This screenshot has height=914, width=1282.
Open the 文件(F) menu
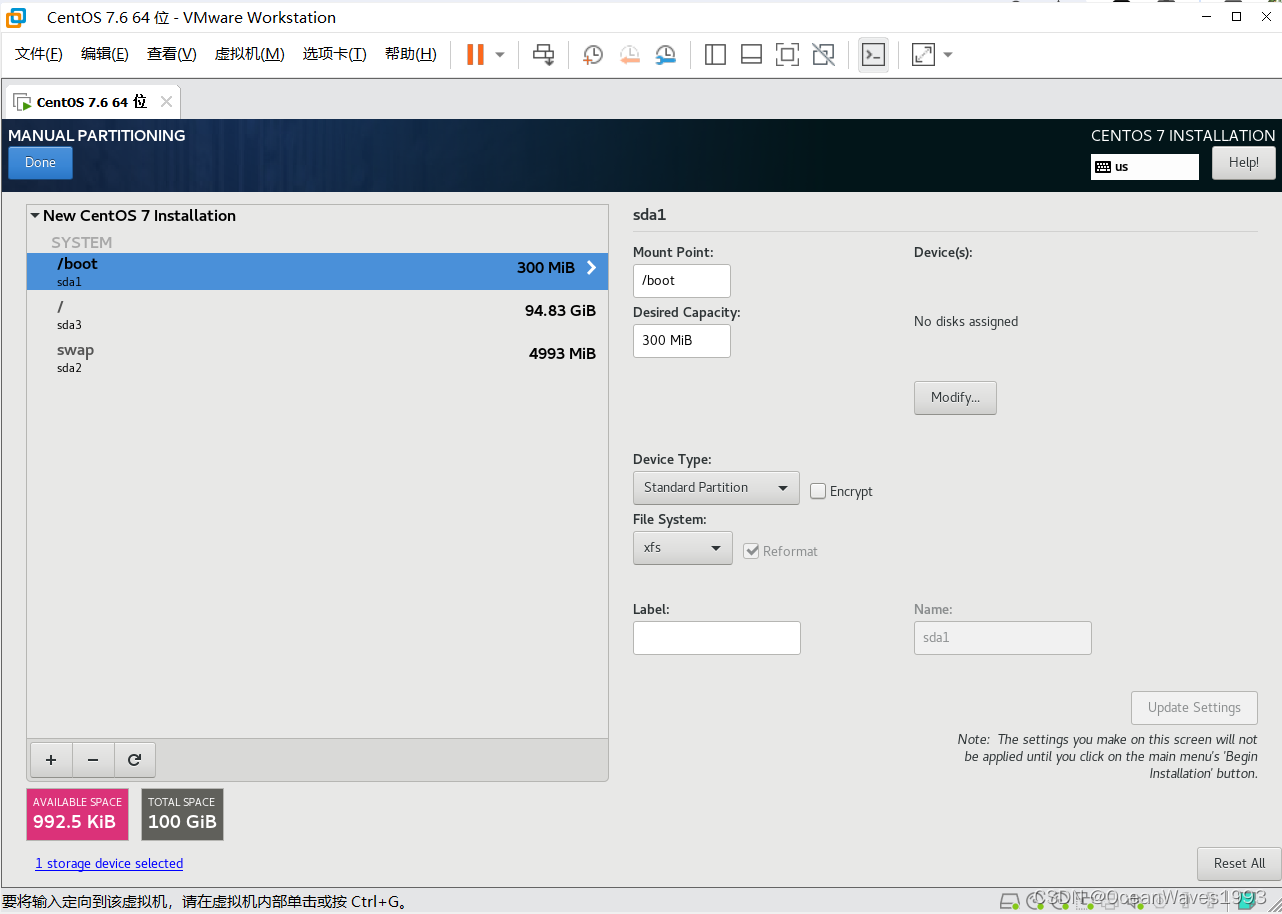pos(39,54)
